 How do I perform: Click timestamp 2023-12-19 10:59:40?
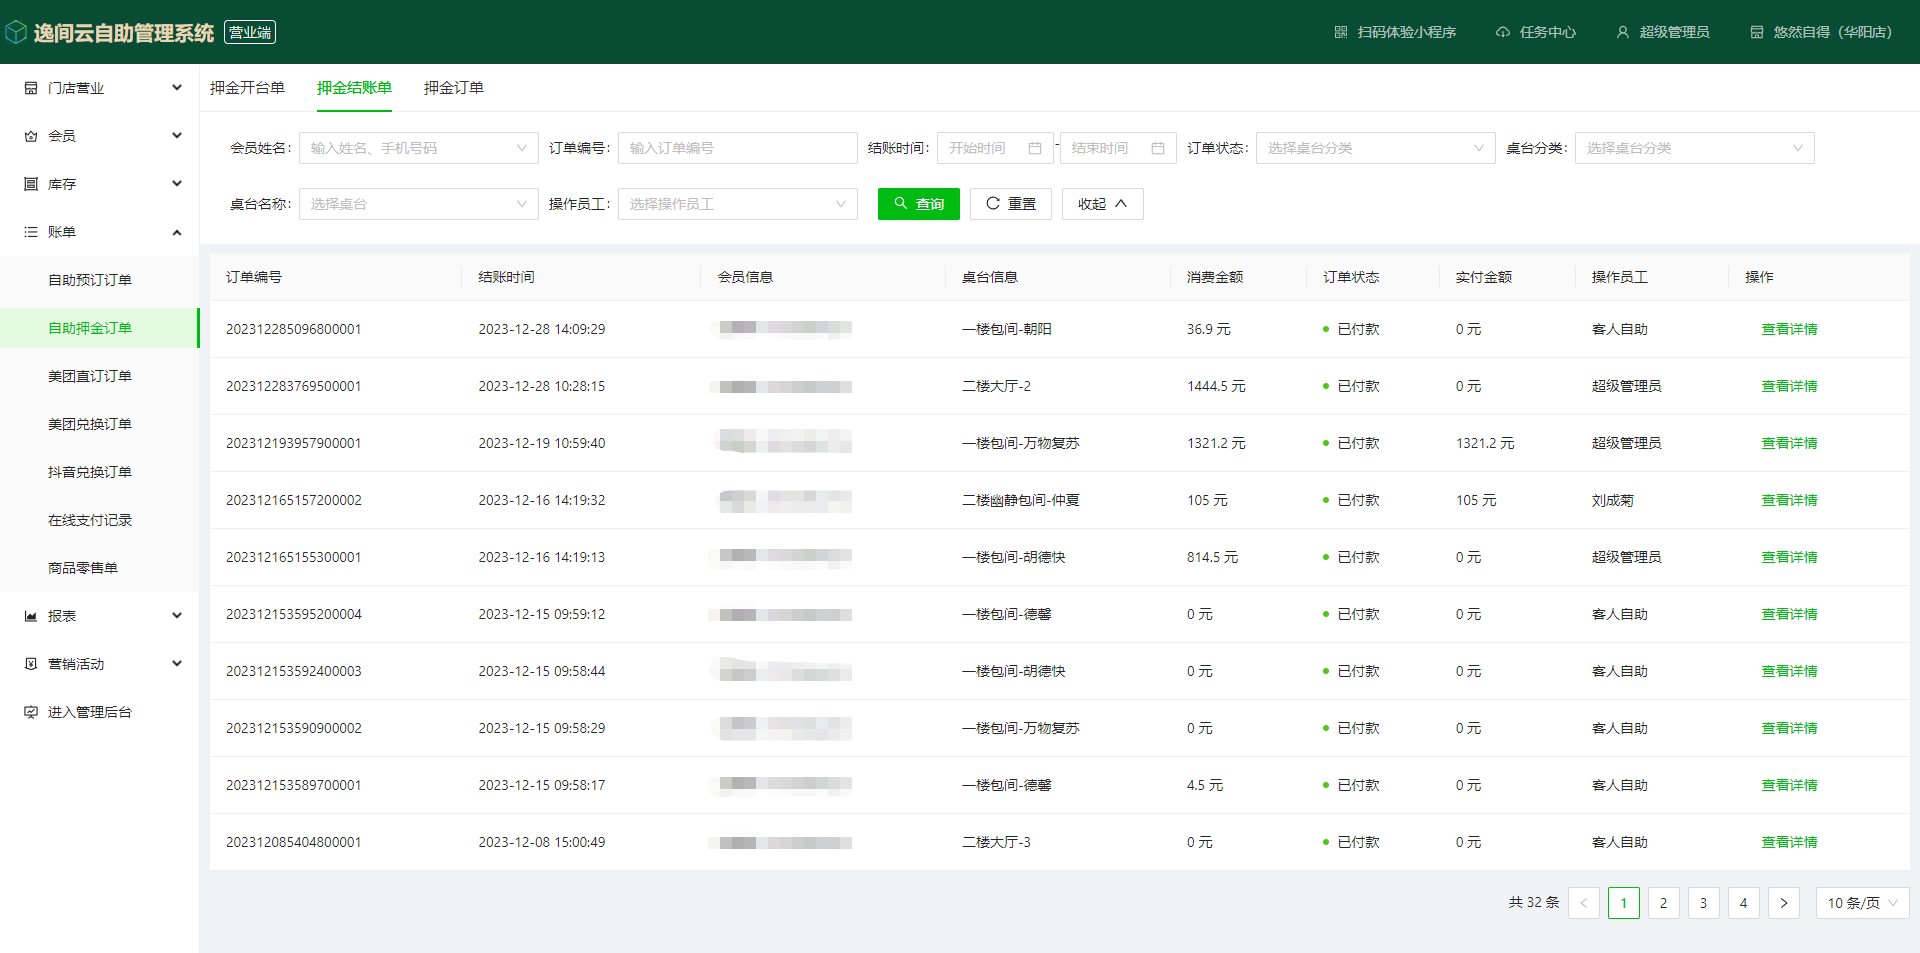[541, 443]
